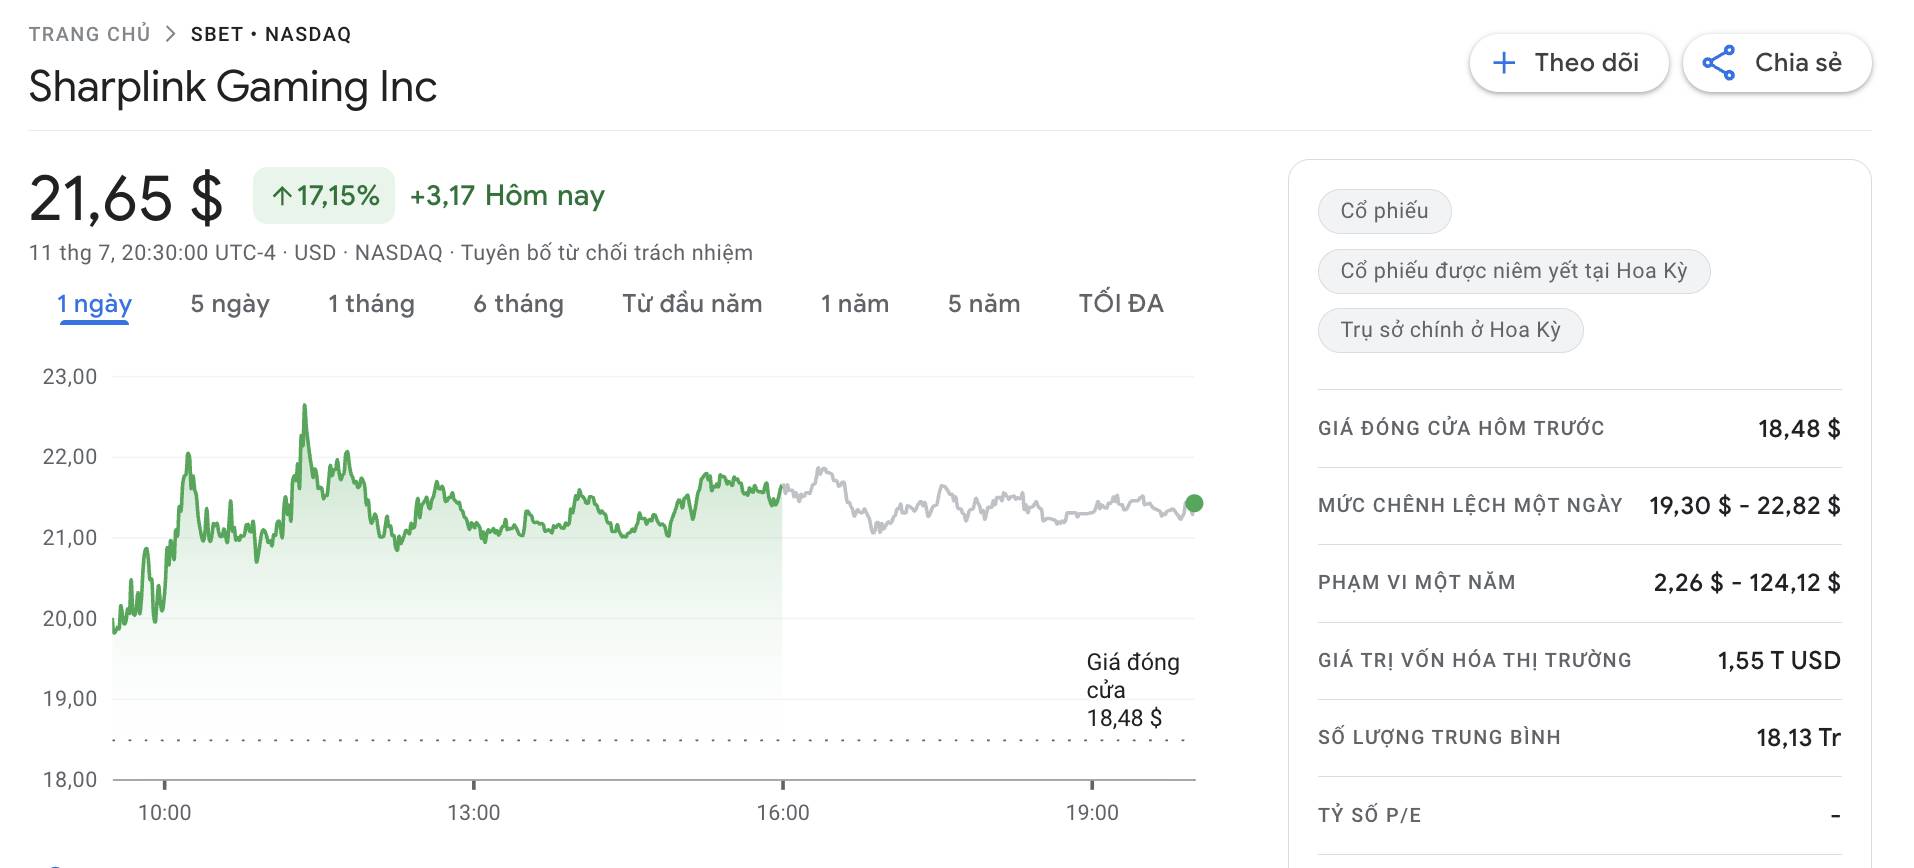
Task: Click the current price 21,65 $
Action: [126, 198]
